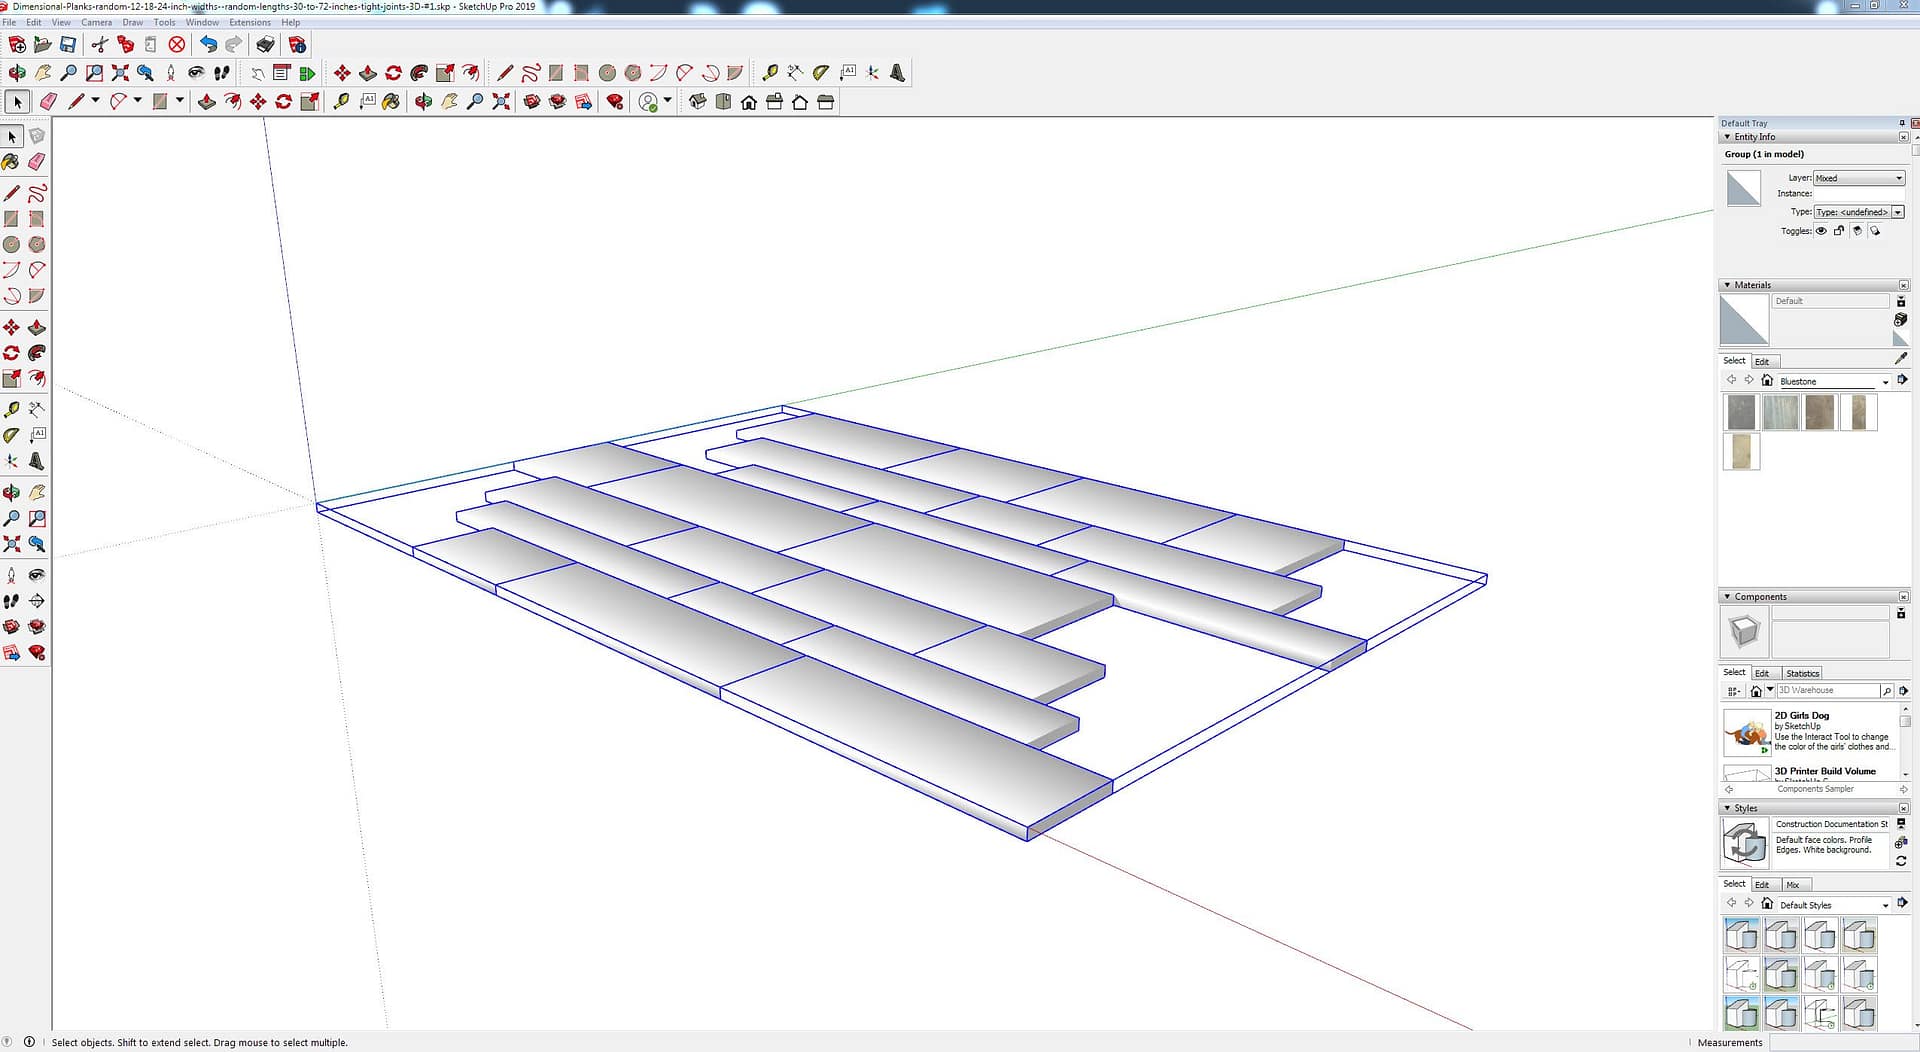Click the Undo arrow in top toolbar
1920x1052 pixels.
pyautogui.click(x=208, y=44)
